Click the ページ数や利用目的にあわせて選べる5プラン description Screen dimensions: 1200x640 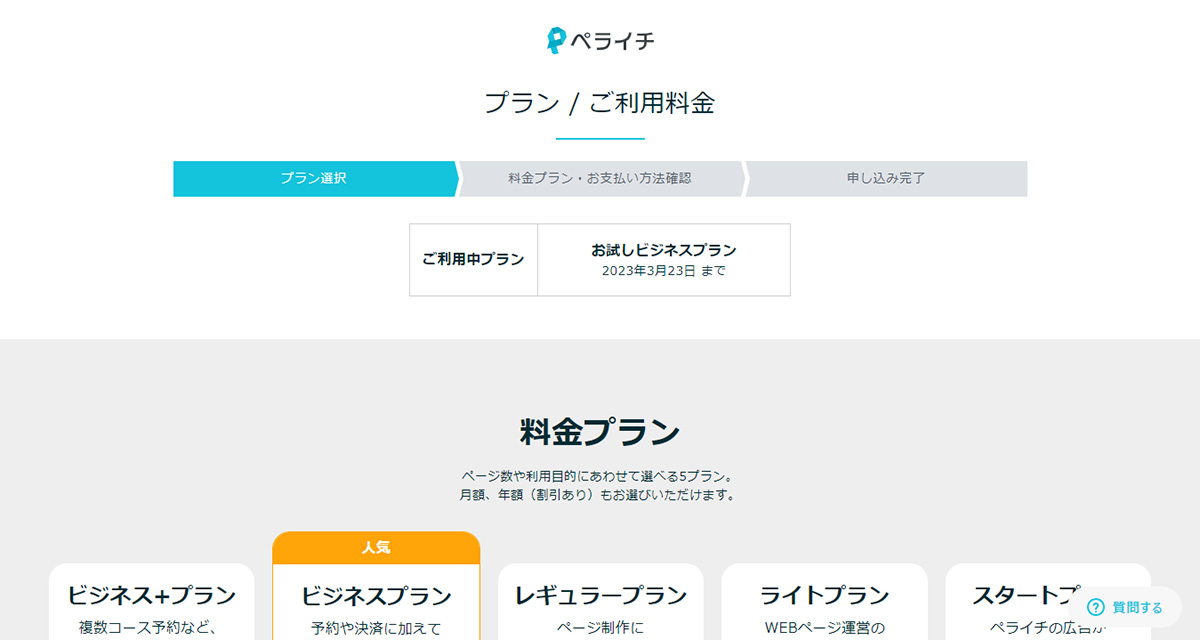point(600,475)
